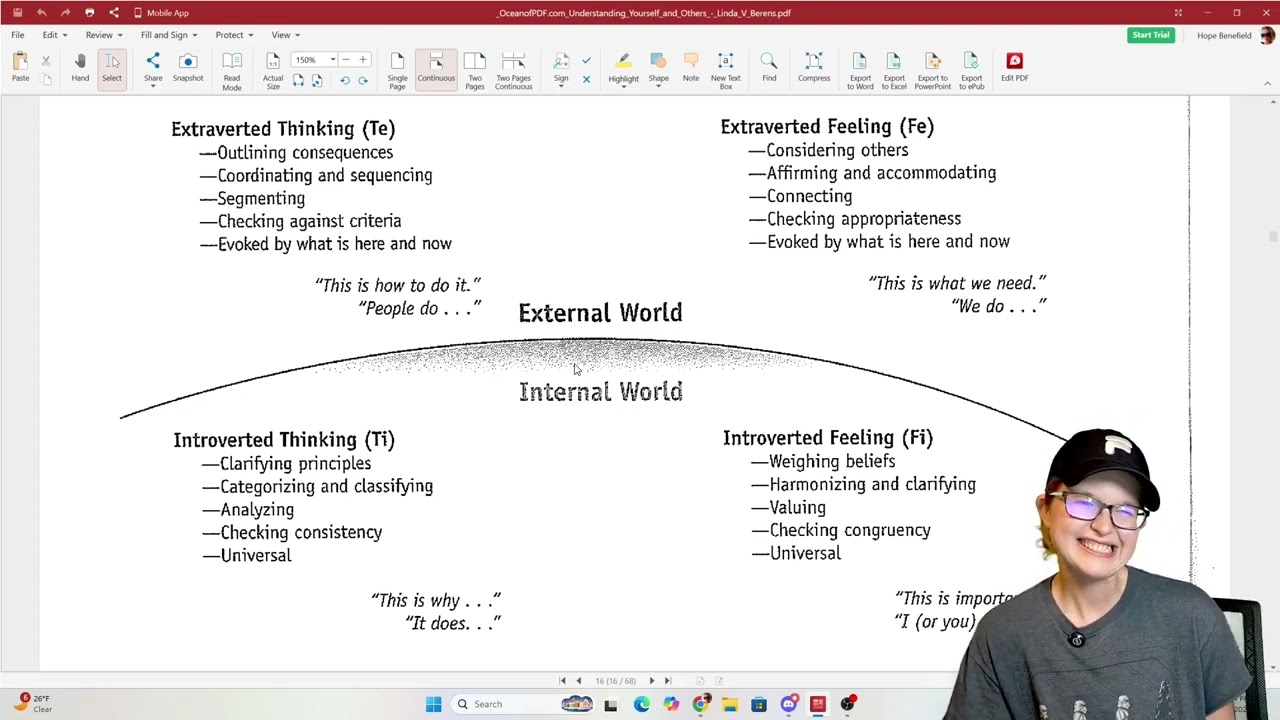Save the document via title bar icon
Image resolution: width=1280 pixels, height=720 pixels.
coord(17,13)
